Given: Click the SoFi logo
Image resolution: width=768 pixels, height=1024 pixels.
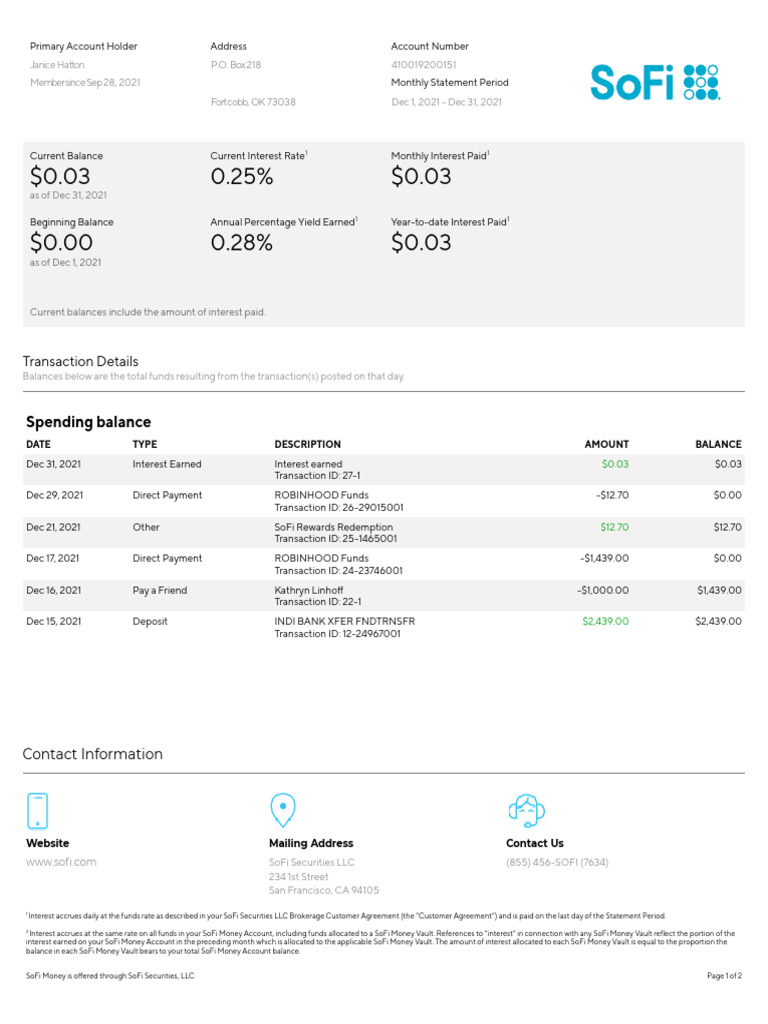Looking at the screenshot, I should [655, 82].
